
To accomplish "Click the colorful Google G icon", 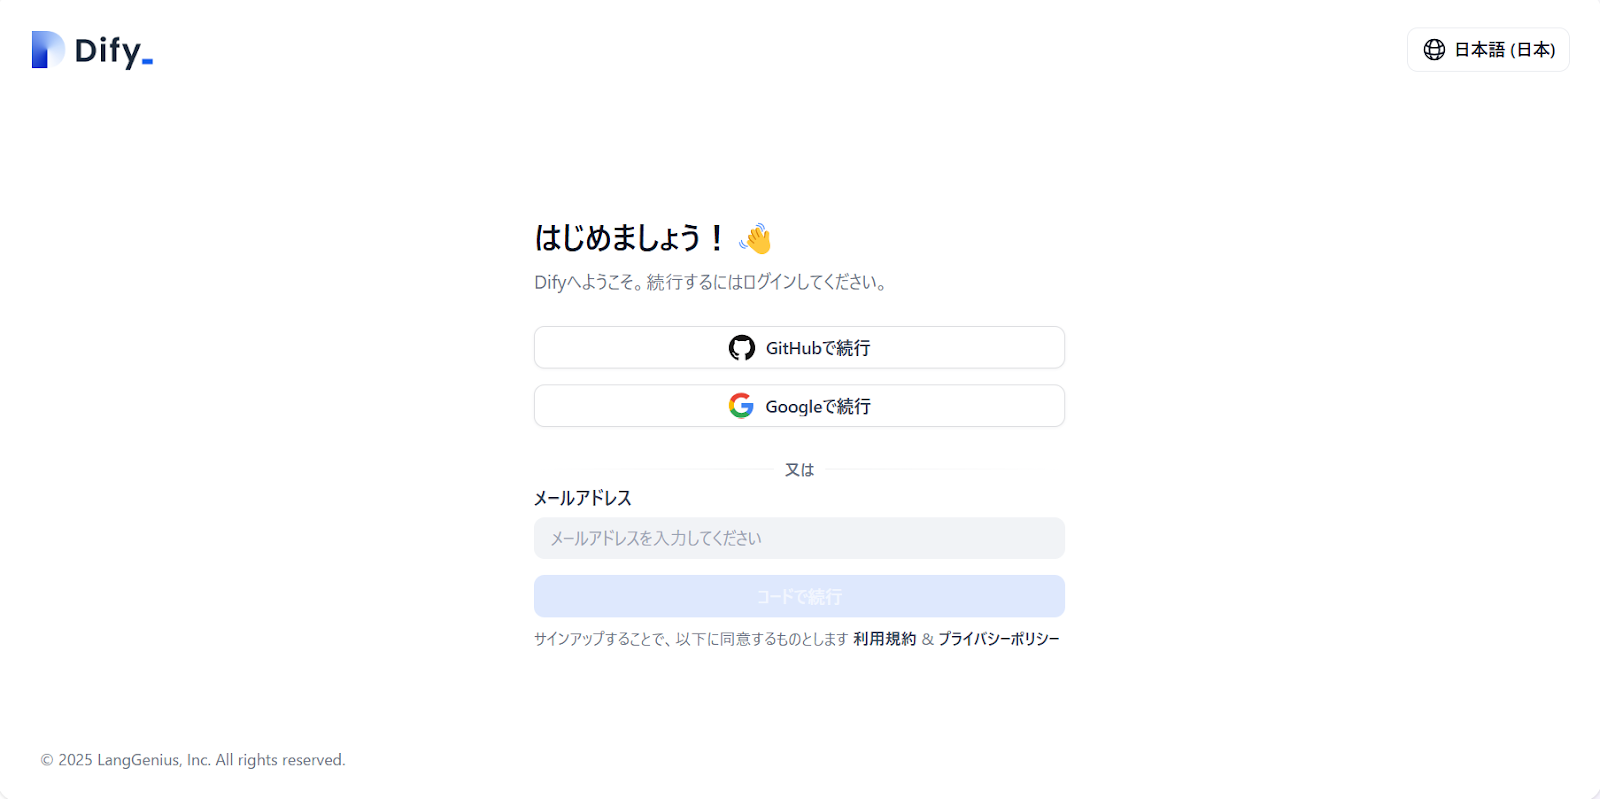I will (x=741, y=406).
